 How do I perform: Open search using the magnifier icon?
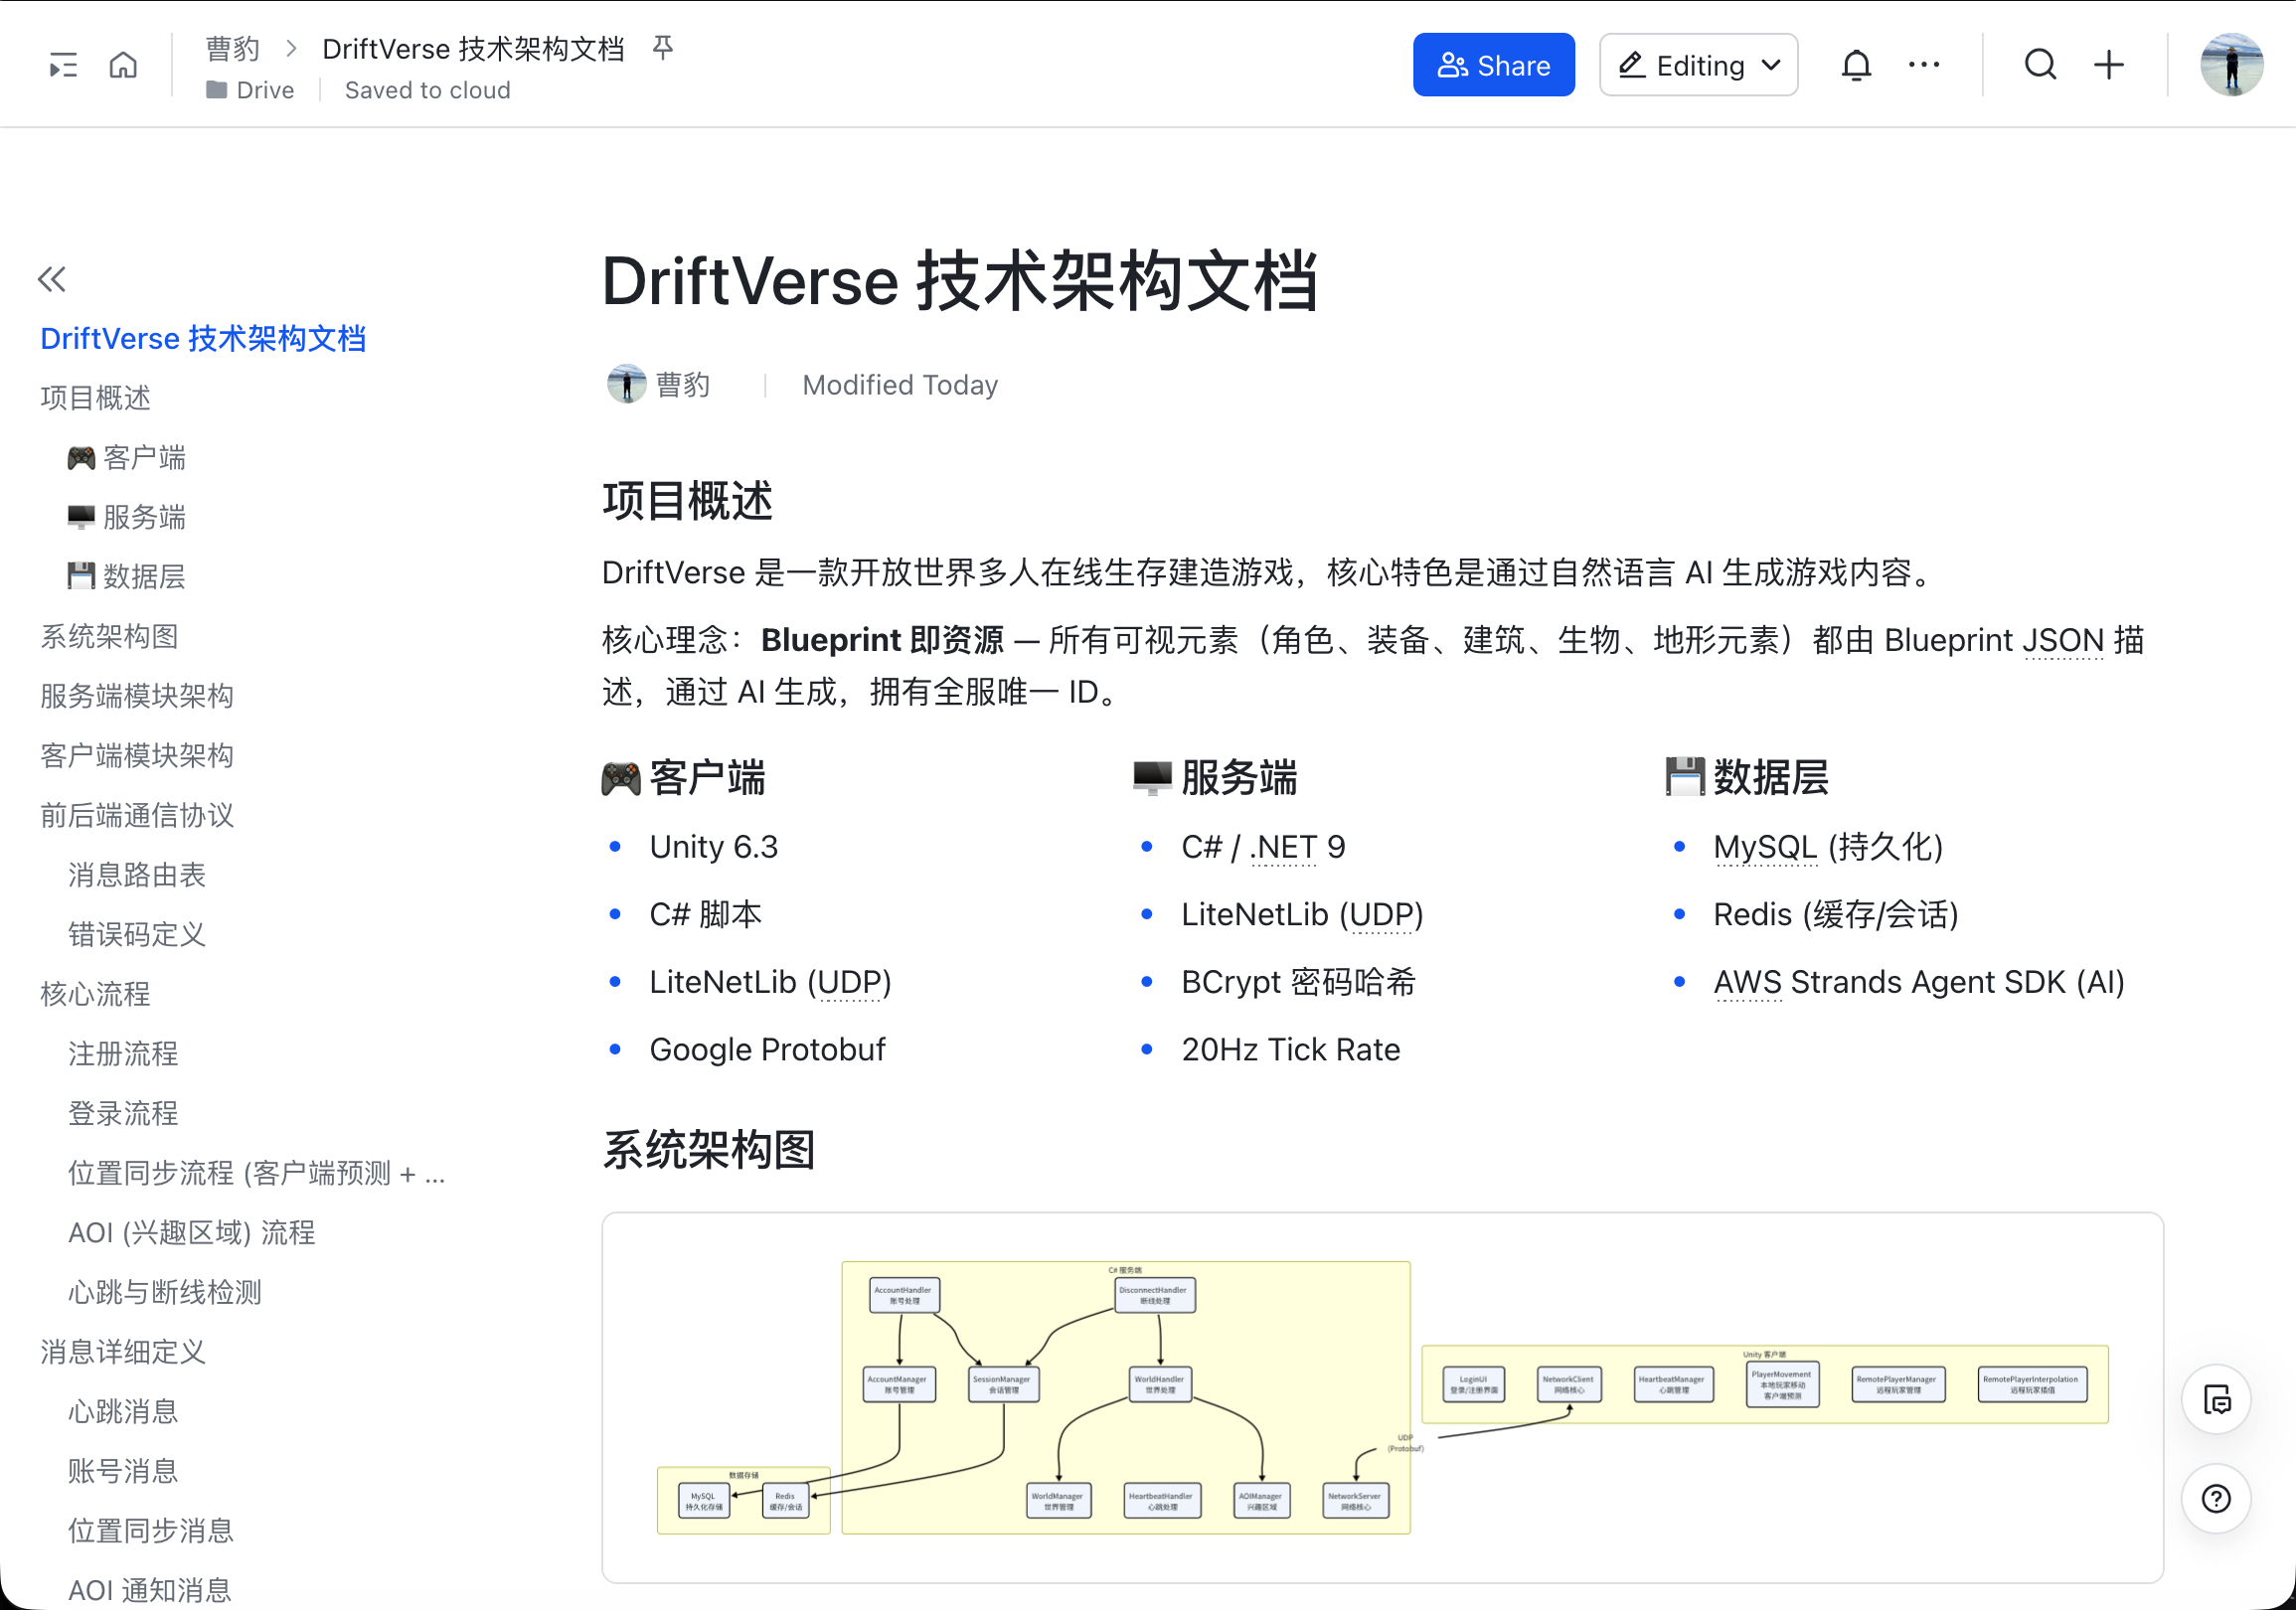click(2040, 64)
